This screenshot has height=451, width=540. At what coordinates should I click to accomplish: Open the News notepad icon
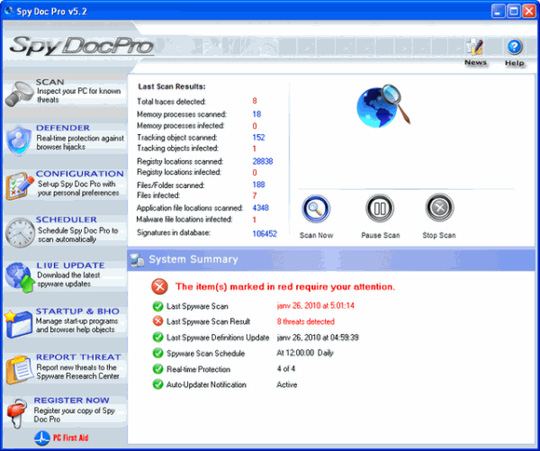coord(475,47)
